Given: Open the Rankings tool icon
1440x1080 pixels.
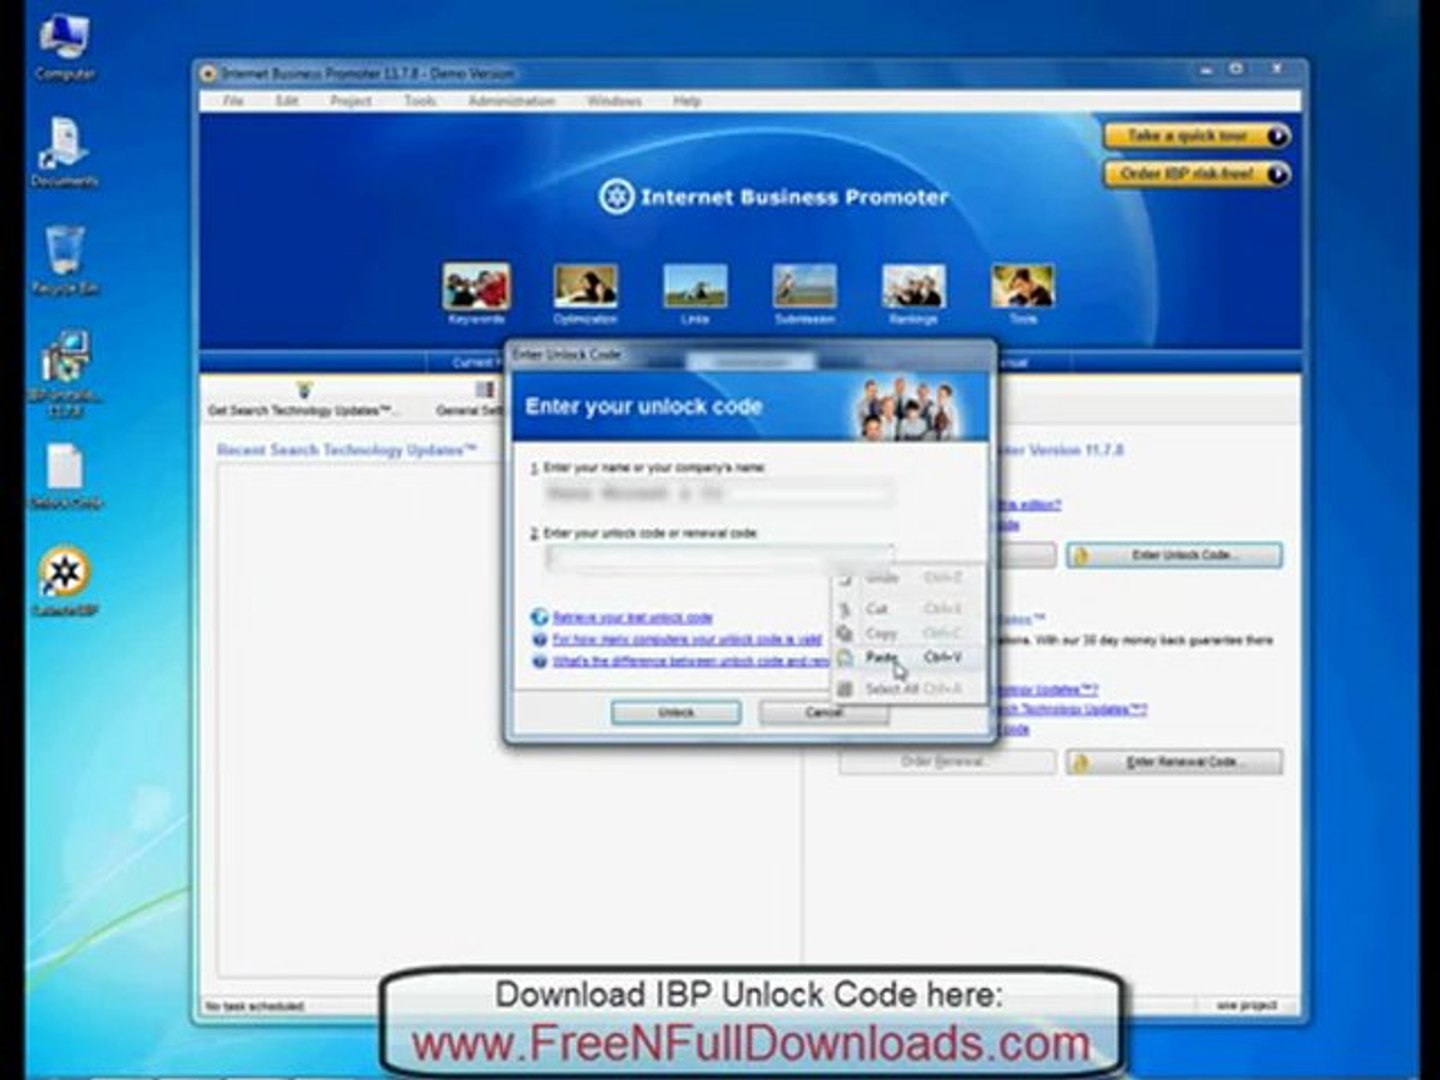Looking at the screenshot, I should pyautogui.click(x=913, y=287).
